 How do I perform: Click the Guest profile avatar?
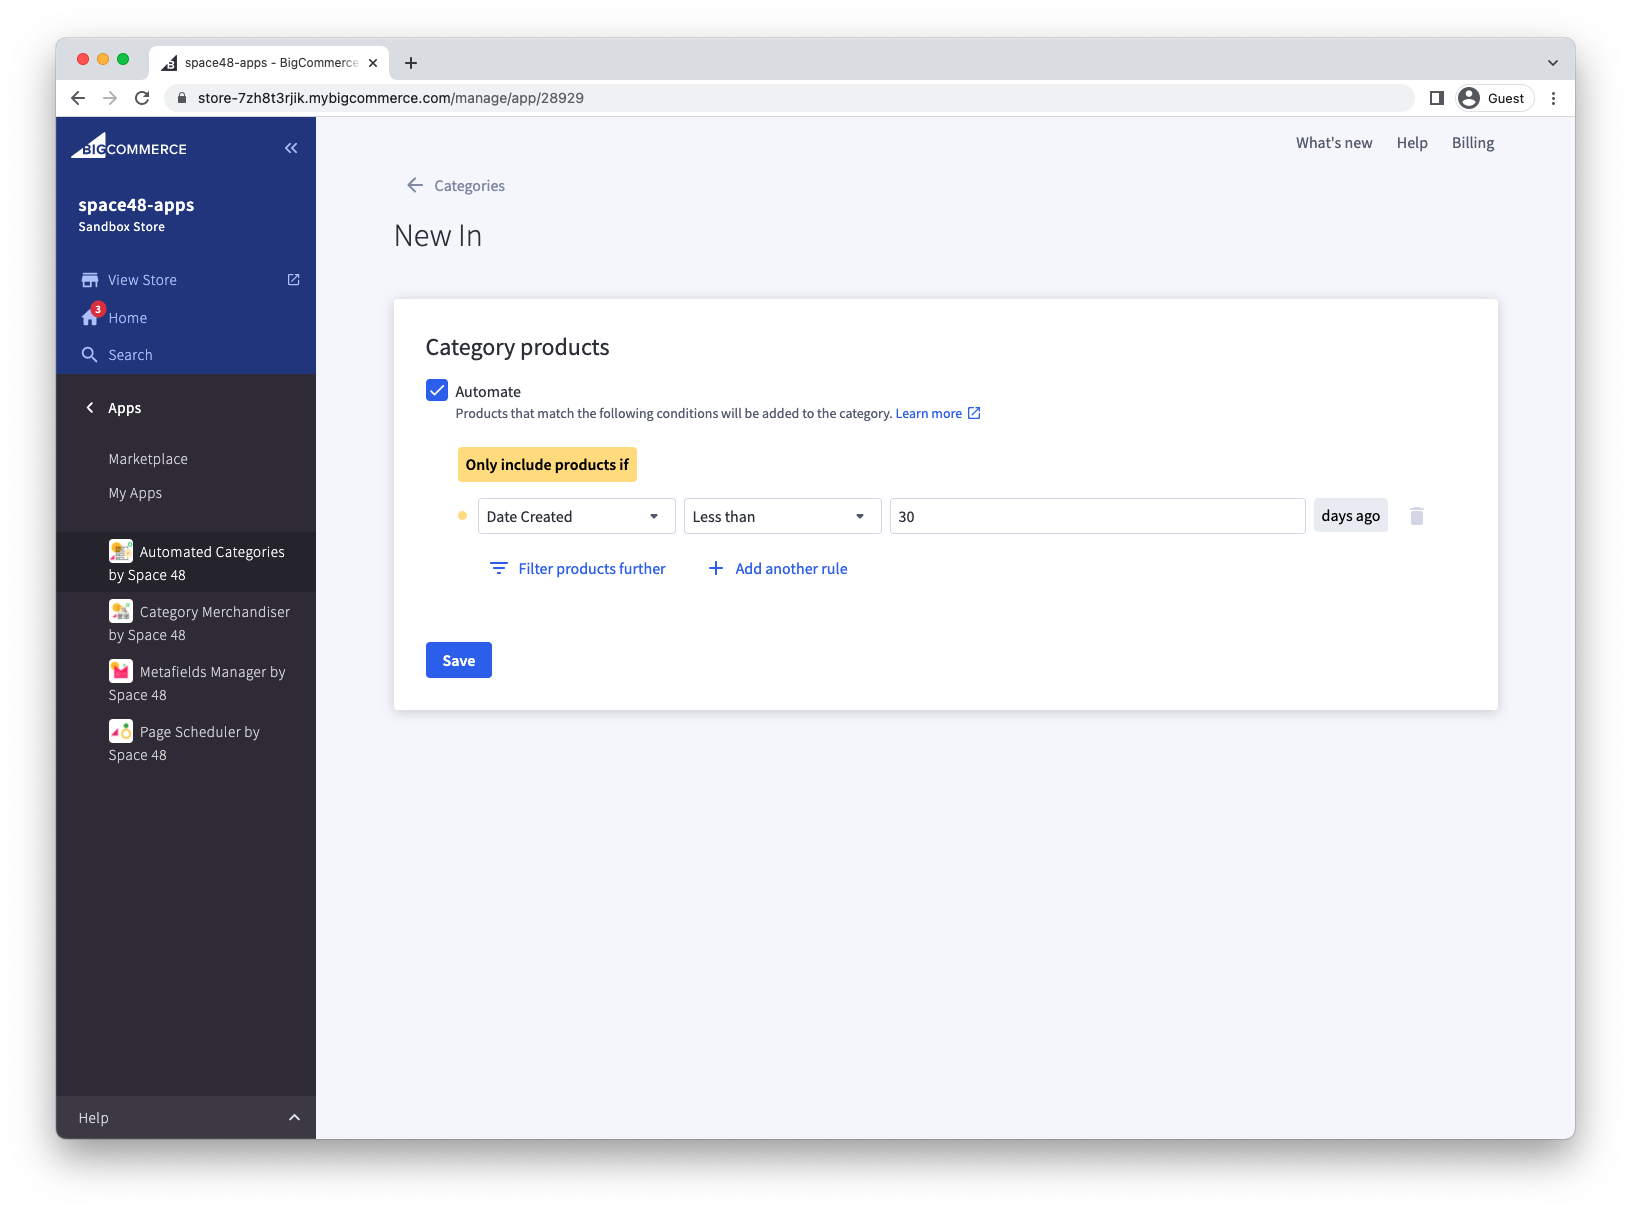click(1469, 98)
